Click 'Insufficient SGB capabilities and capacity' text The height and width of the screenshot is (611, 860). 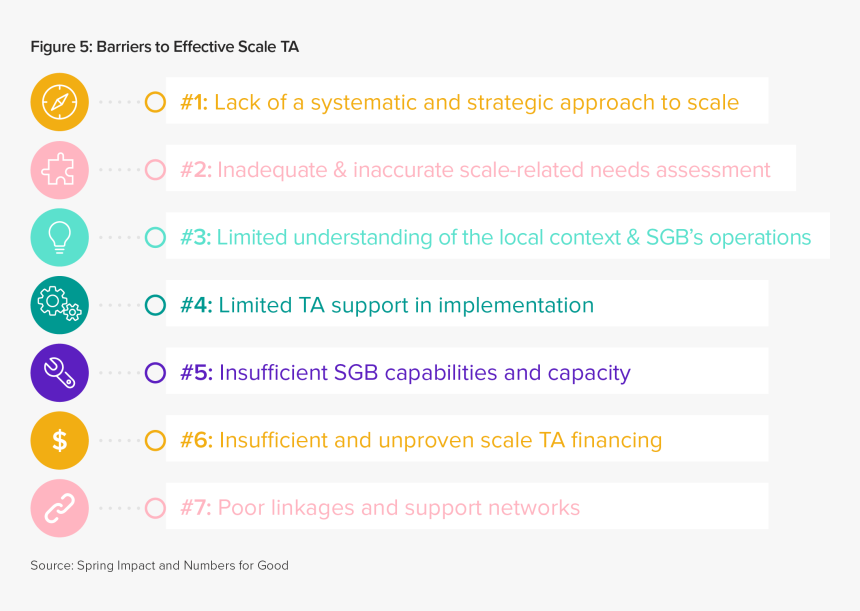tap(425, 373)
